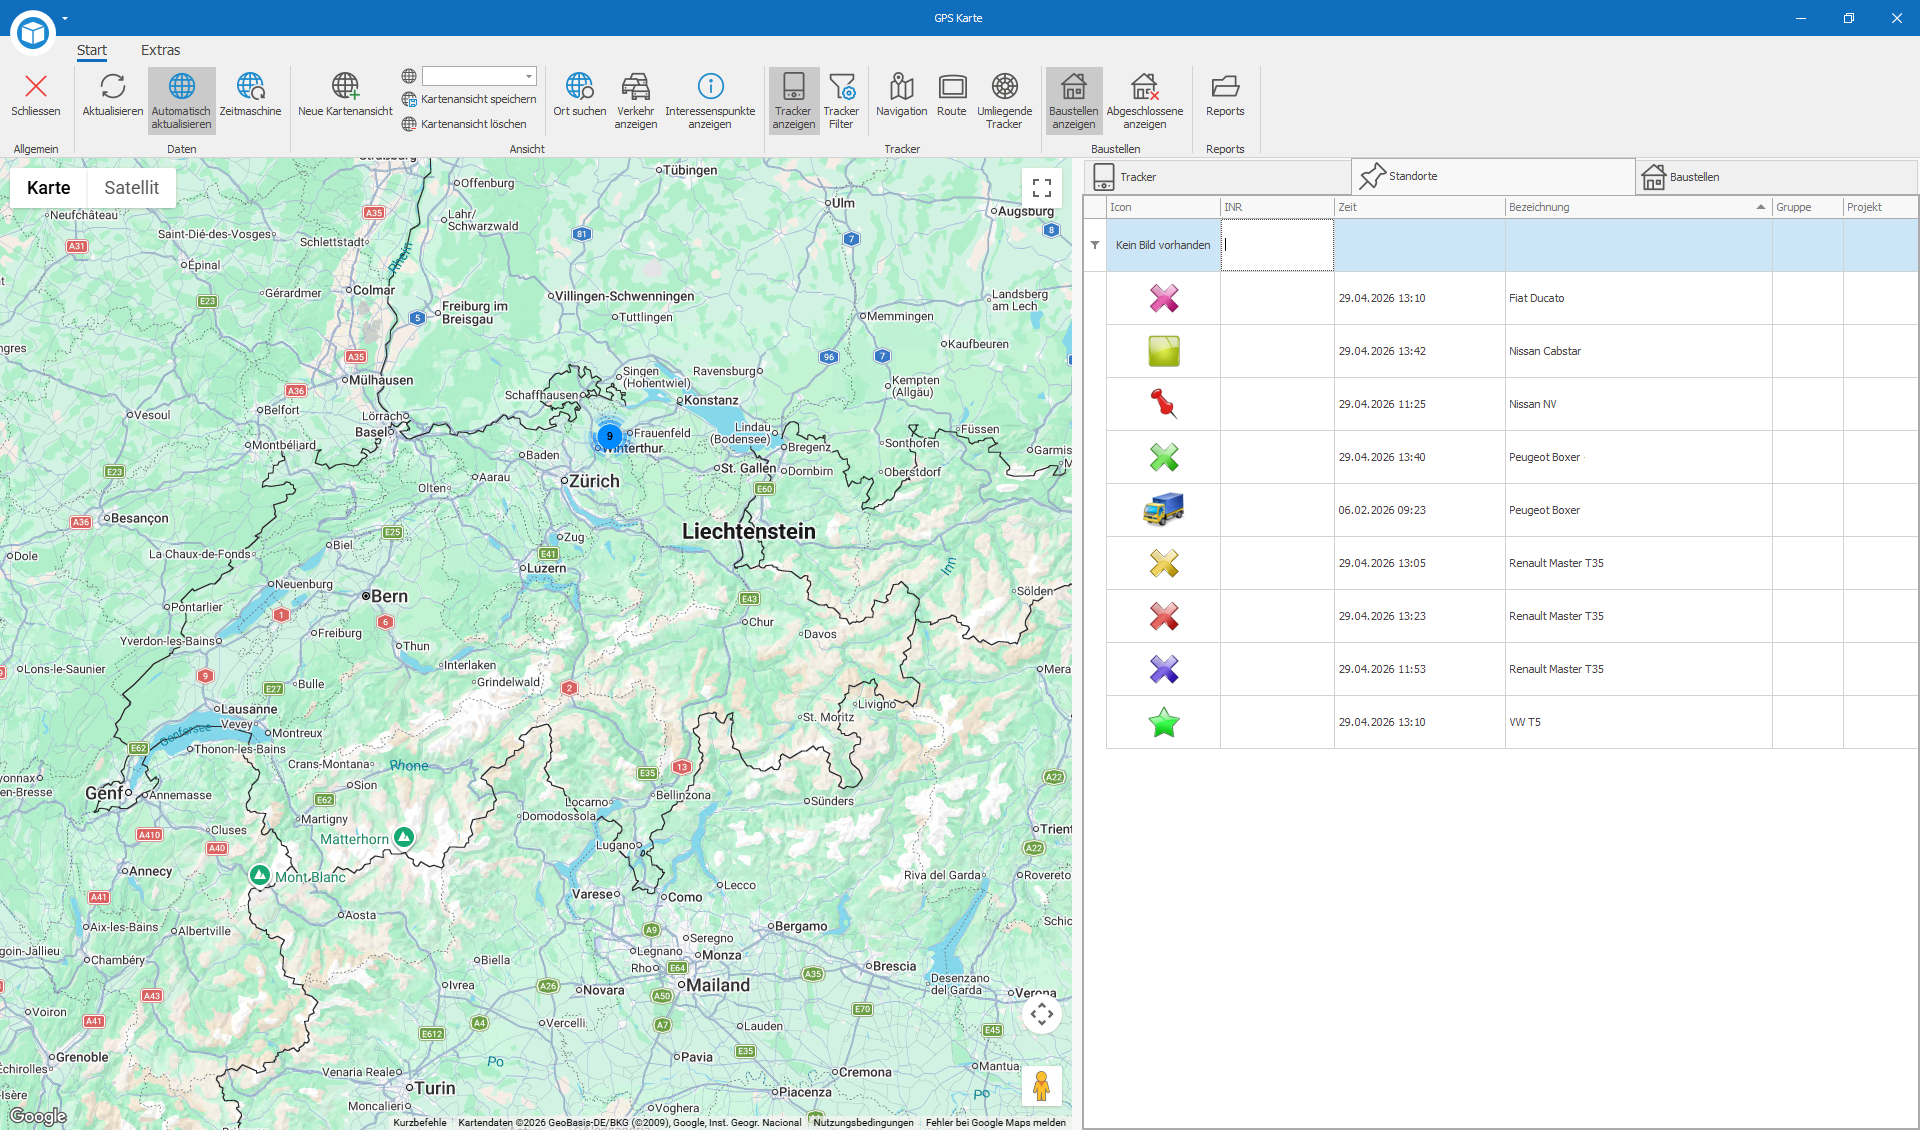1920x1130 pixels.
Task: Open the quick access dropdown arrow
Action: tap(65, 18)
